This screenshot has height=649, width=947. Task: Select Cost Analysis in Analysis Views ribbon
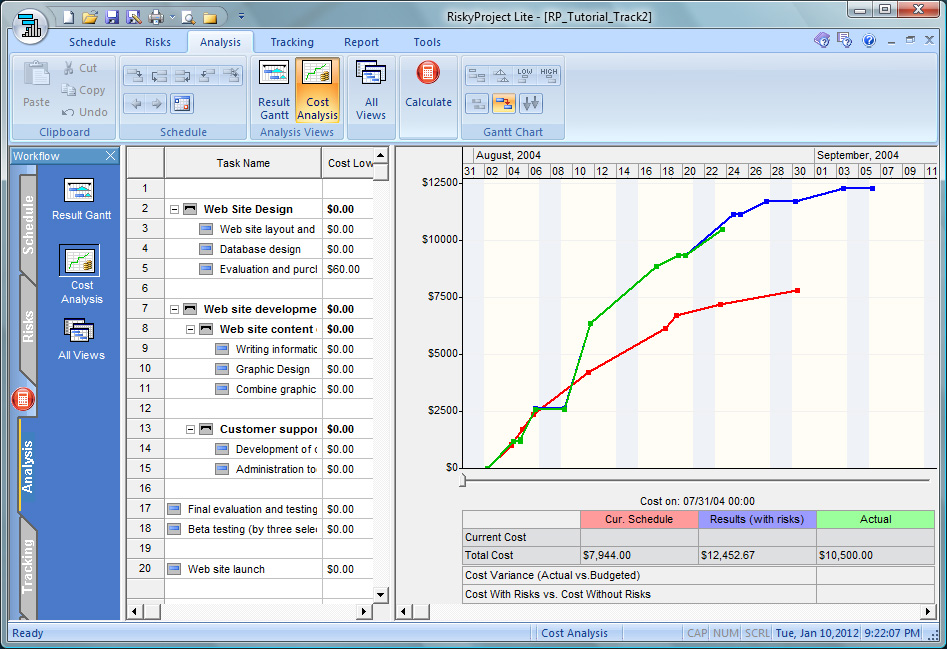tap(318, 90)
